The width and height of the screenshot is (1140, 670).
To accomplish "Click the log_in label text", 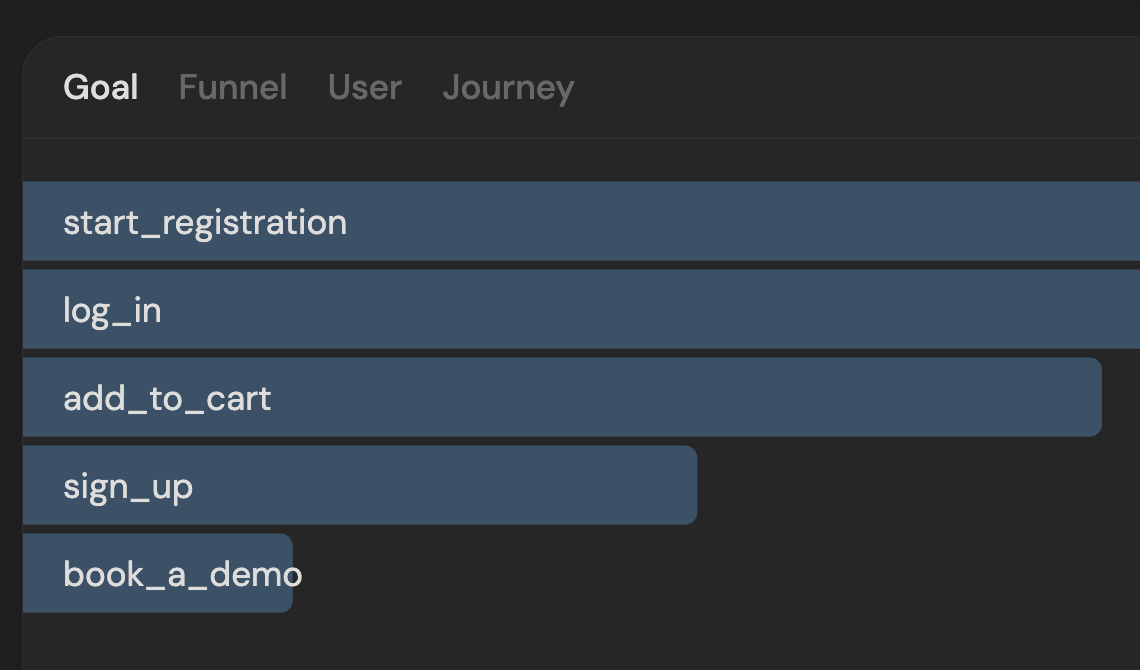I will coord(112,311).
